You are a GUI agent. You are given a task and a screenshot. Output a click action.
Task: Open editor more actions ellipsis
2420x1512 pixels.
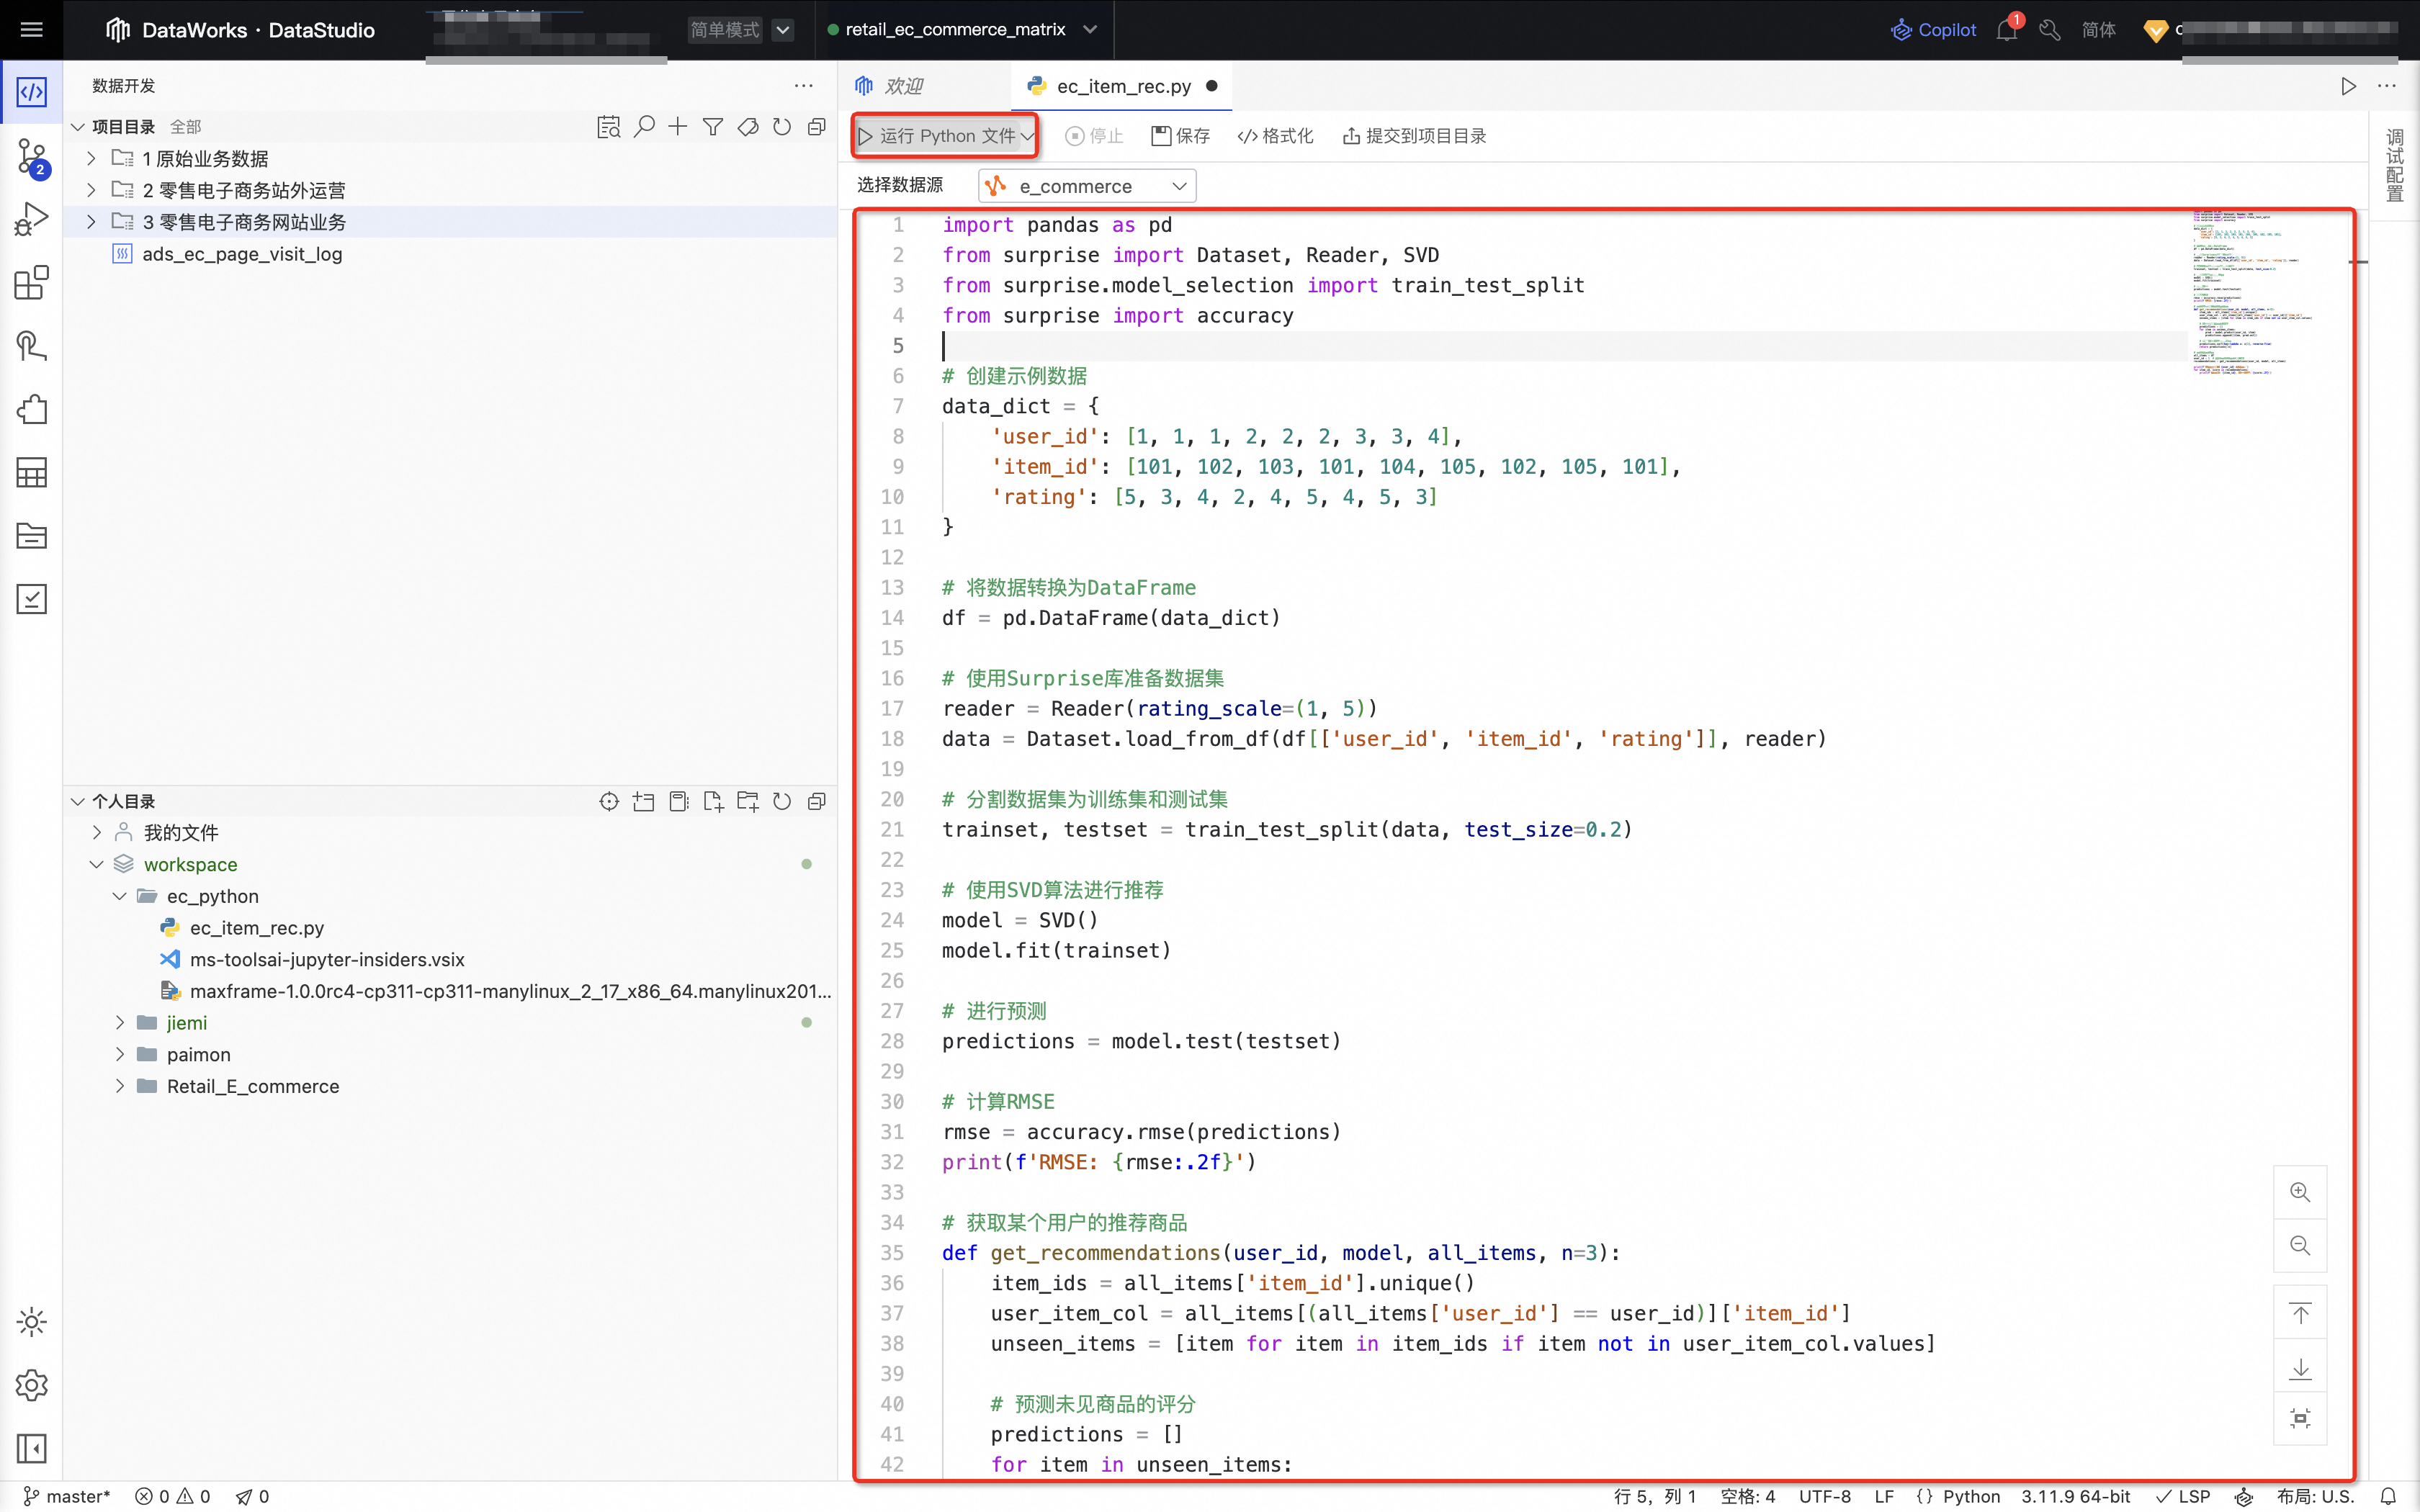pos(2387,86)
